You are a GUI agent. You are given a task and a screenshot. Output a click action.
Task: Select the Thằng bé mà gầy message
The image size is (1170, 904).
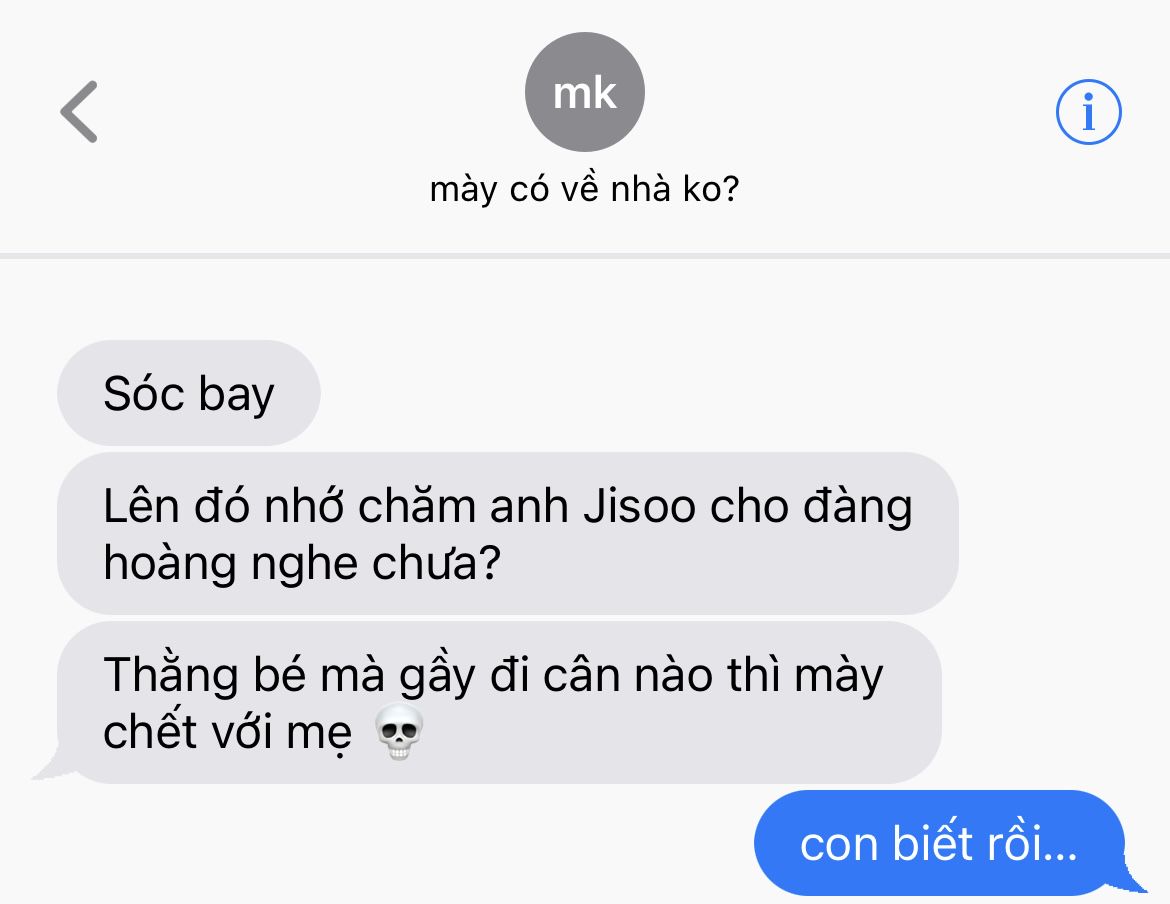pyautogui.click(x=499, y=703)
